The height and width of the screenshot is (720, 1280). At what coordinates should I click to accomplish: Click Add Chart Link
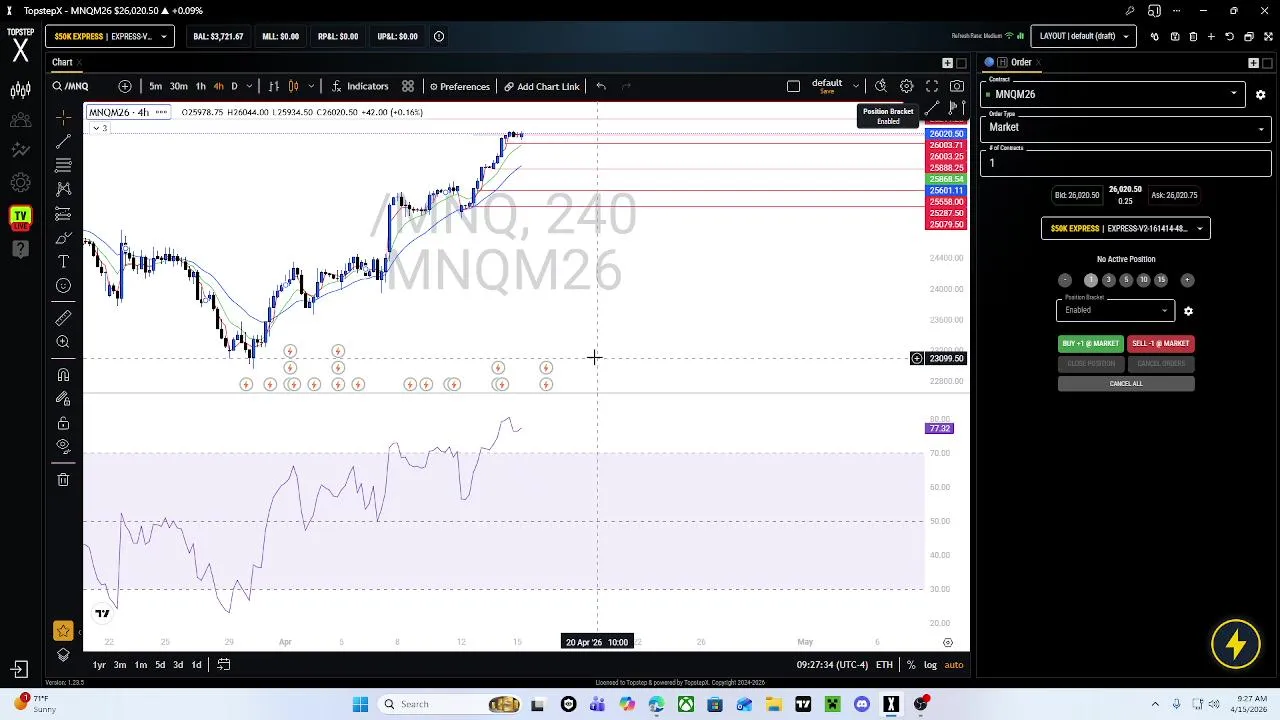(x=541, y=86)
